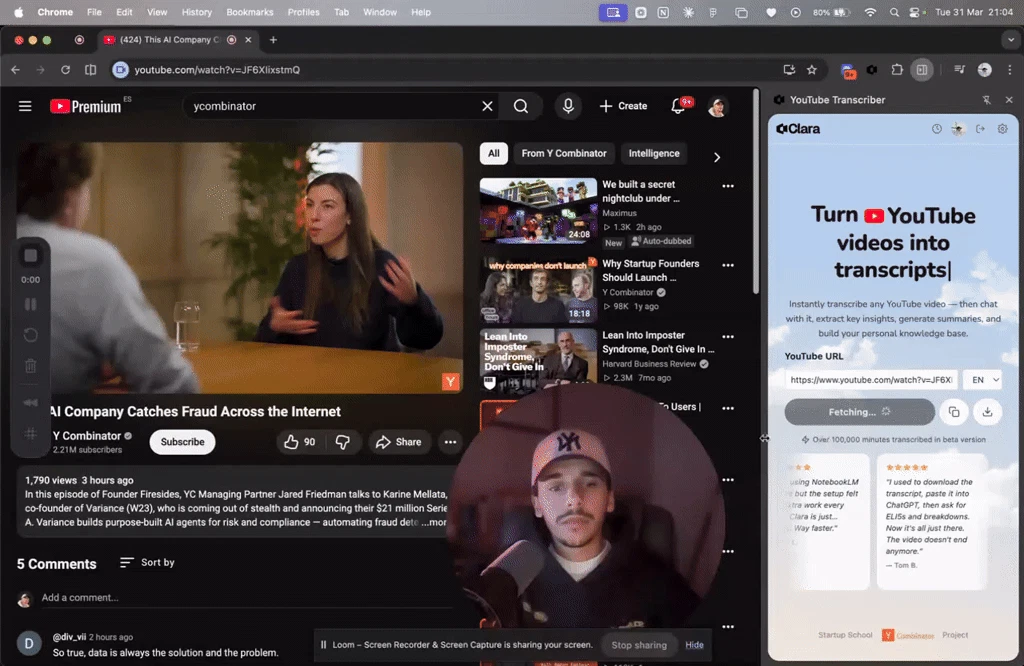Click the YouTube URL input field
This screenshot has width=1024, height=666.
[x=871, y=380]
